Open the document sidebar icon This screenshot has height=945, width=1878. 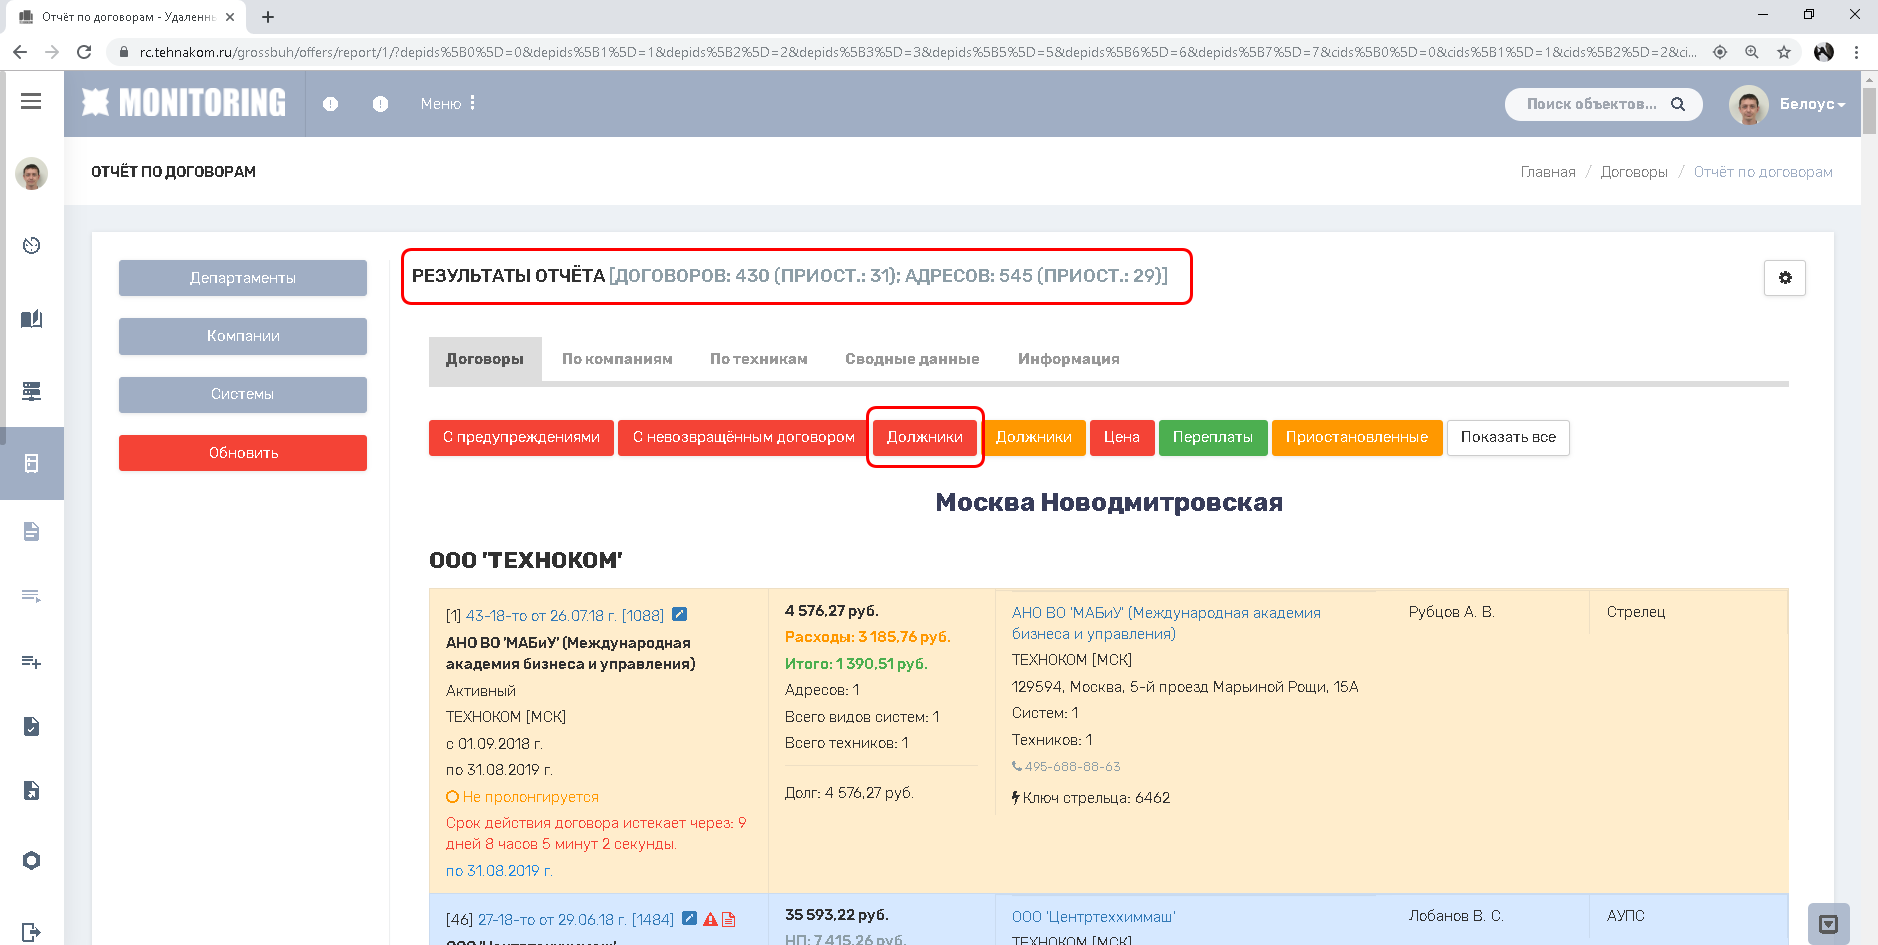(x=31, y=531)
